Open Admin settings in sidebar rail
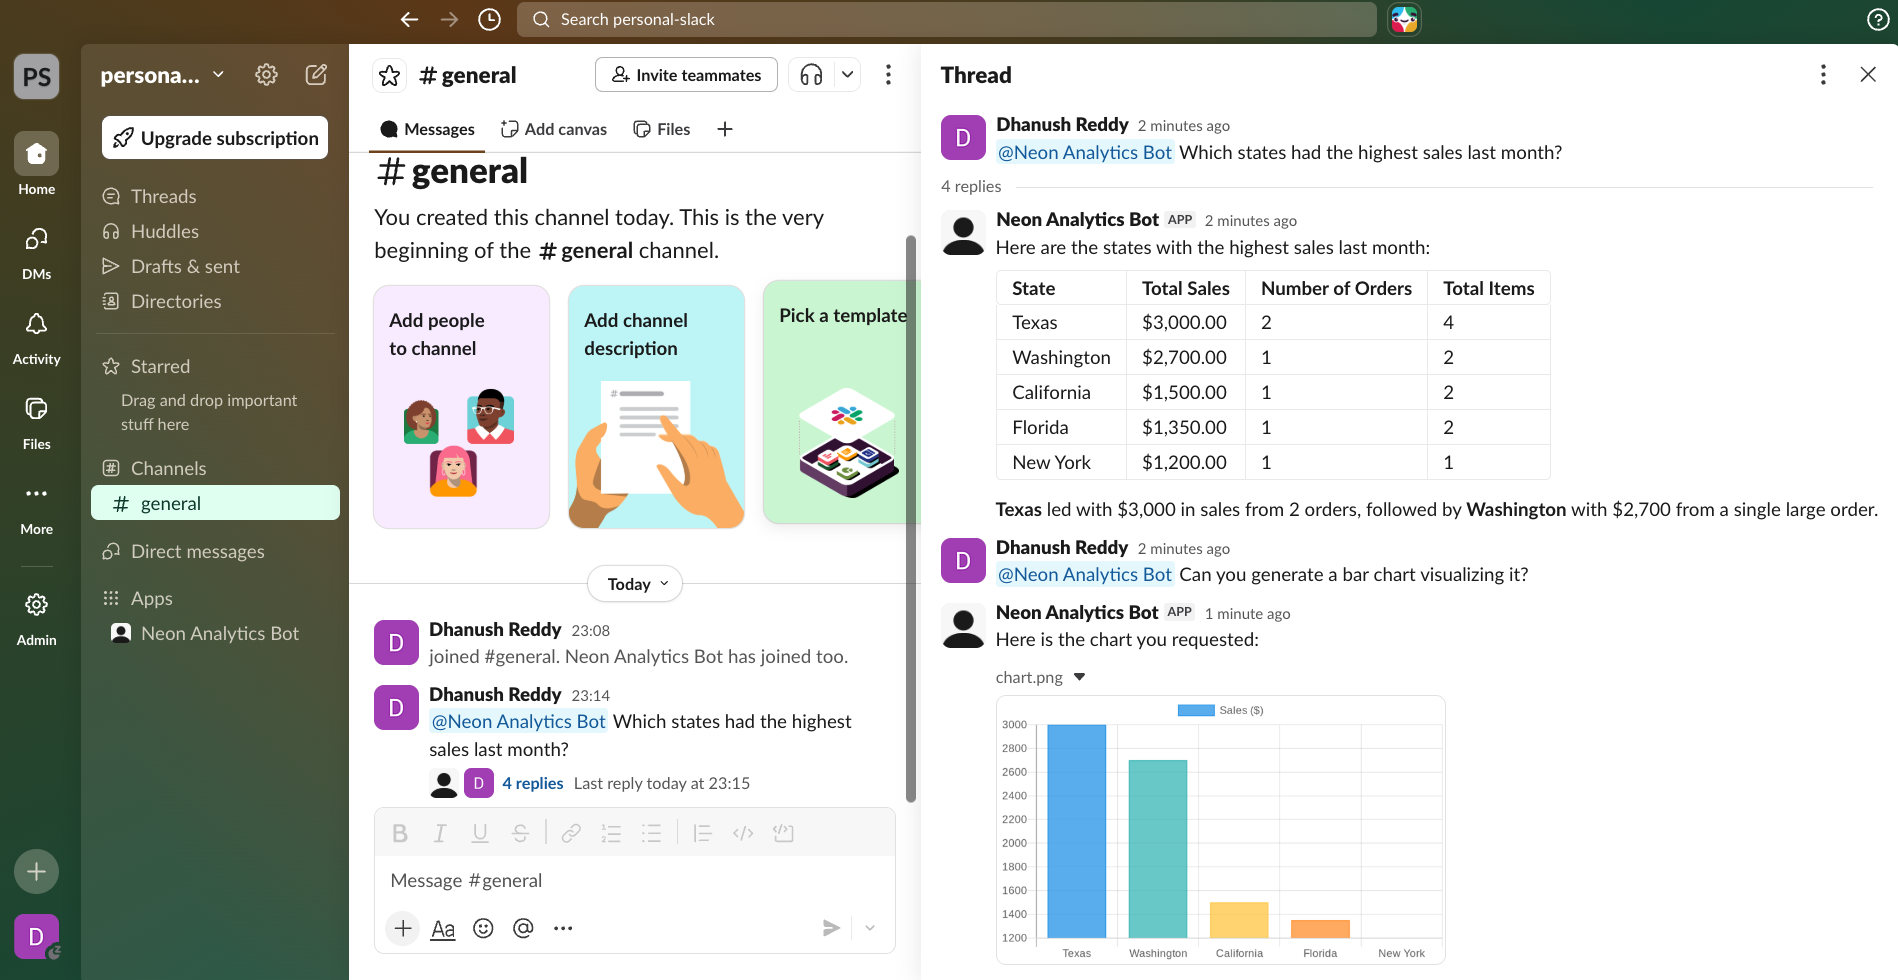Viewport: 1898px width, 980px height. click(x=36, y=617)
